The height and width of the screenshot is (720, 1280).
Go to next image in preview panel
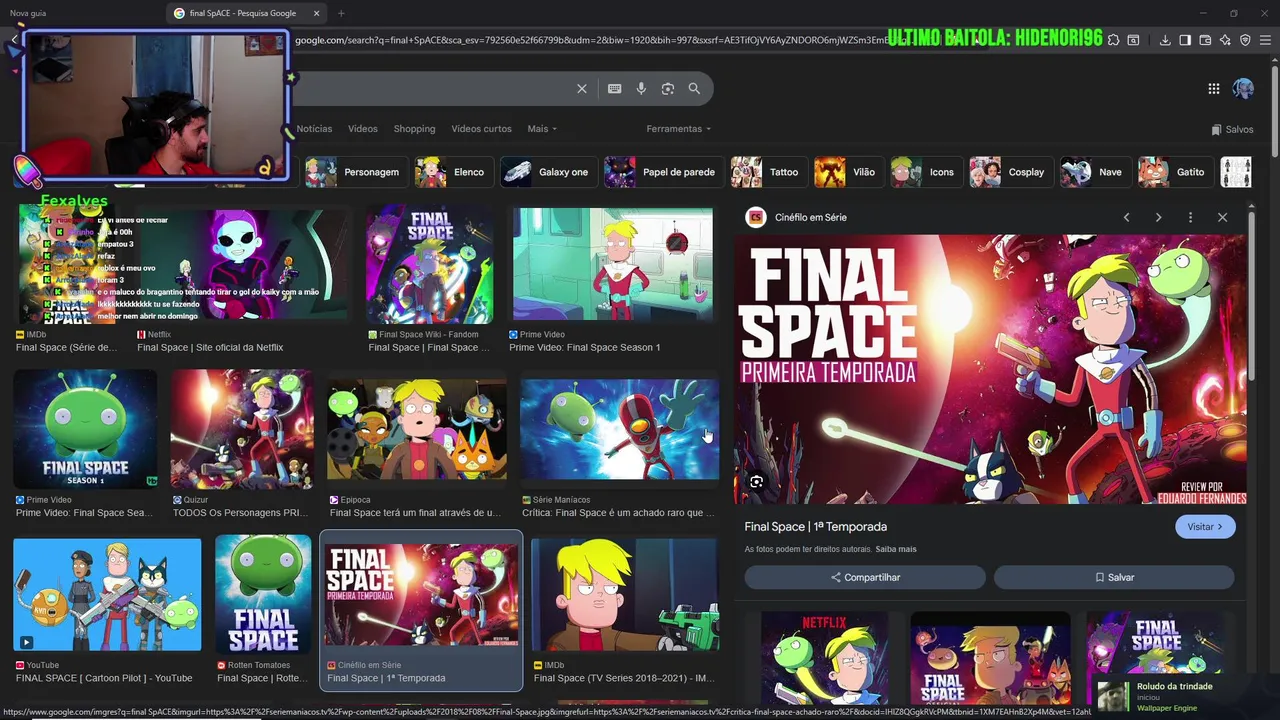(1158, 217)
